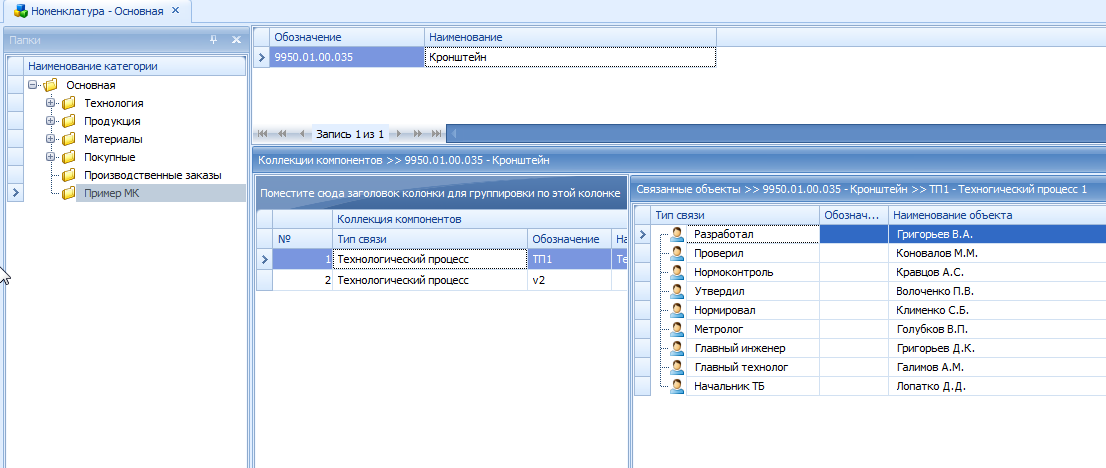Image resolution: width=1106 pixels, height=468 pixels.
Task: Click the Кронштейн name cell
Action: [x=570, y=56]
